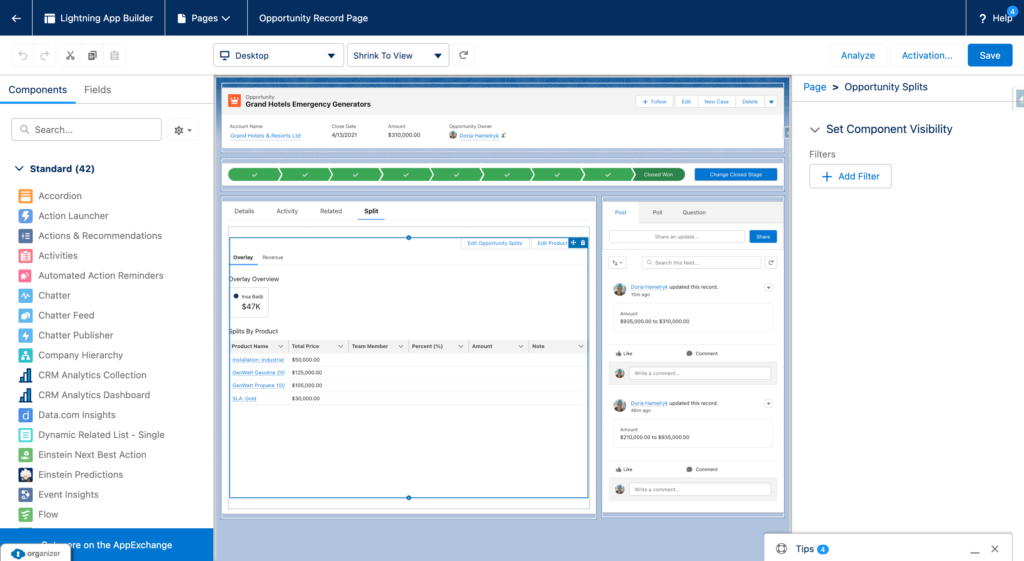Click the copy icon in toolbar

point(92,56)
